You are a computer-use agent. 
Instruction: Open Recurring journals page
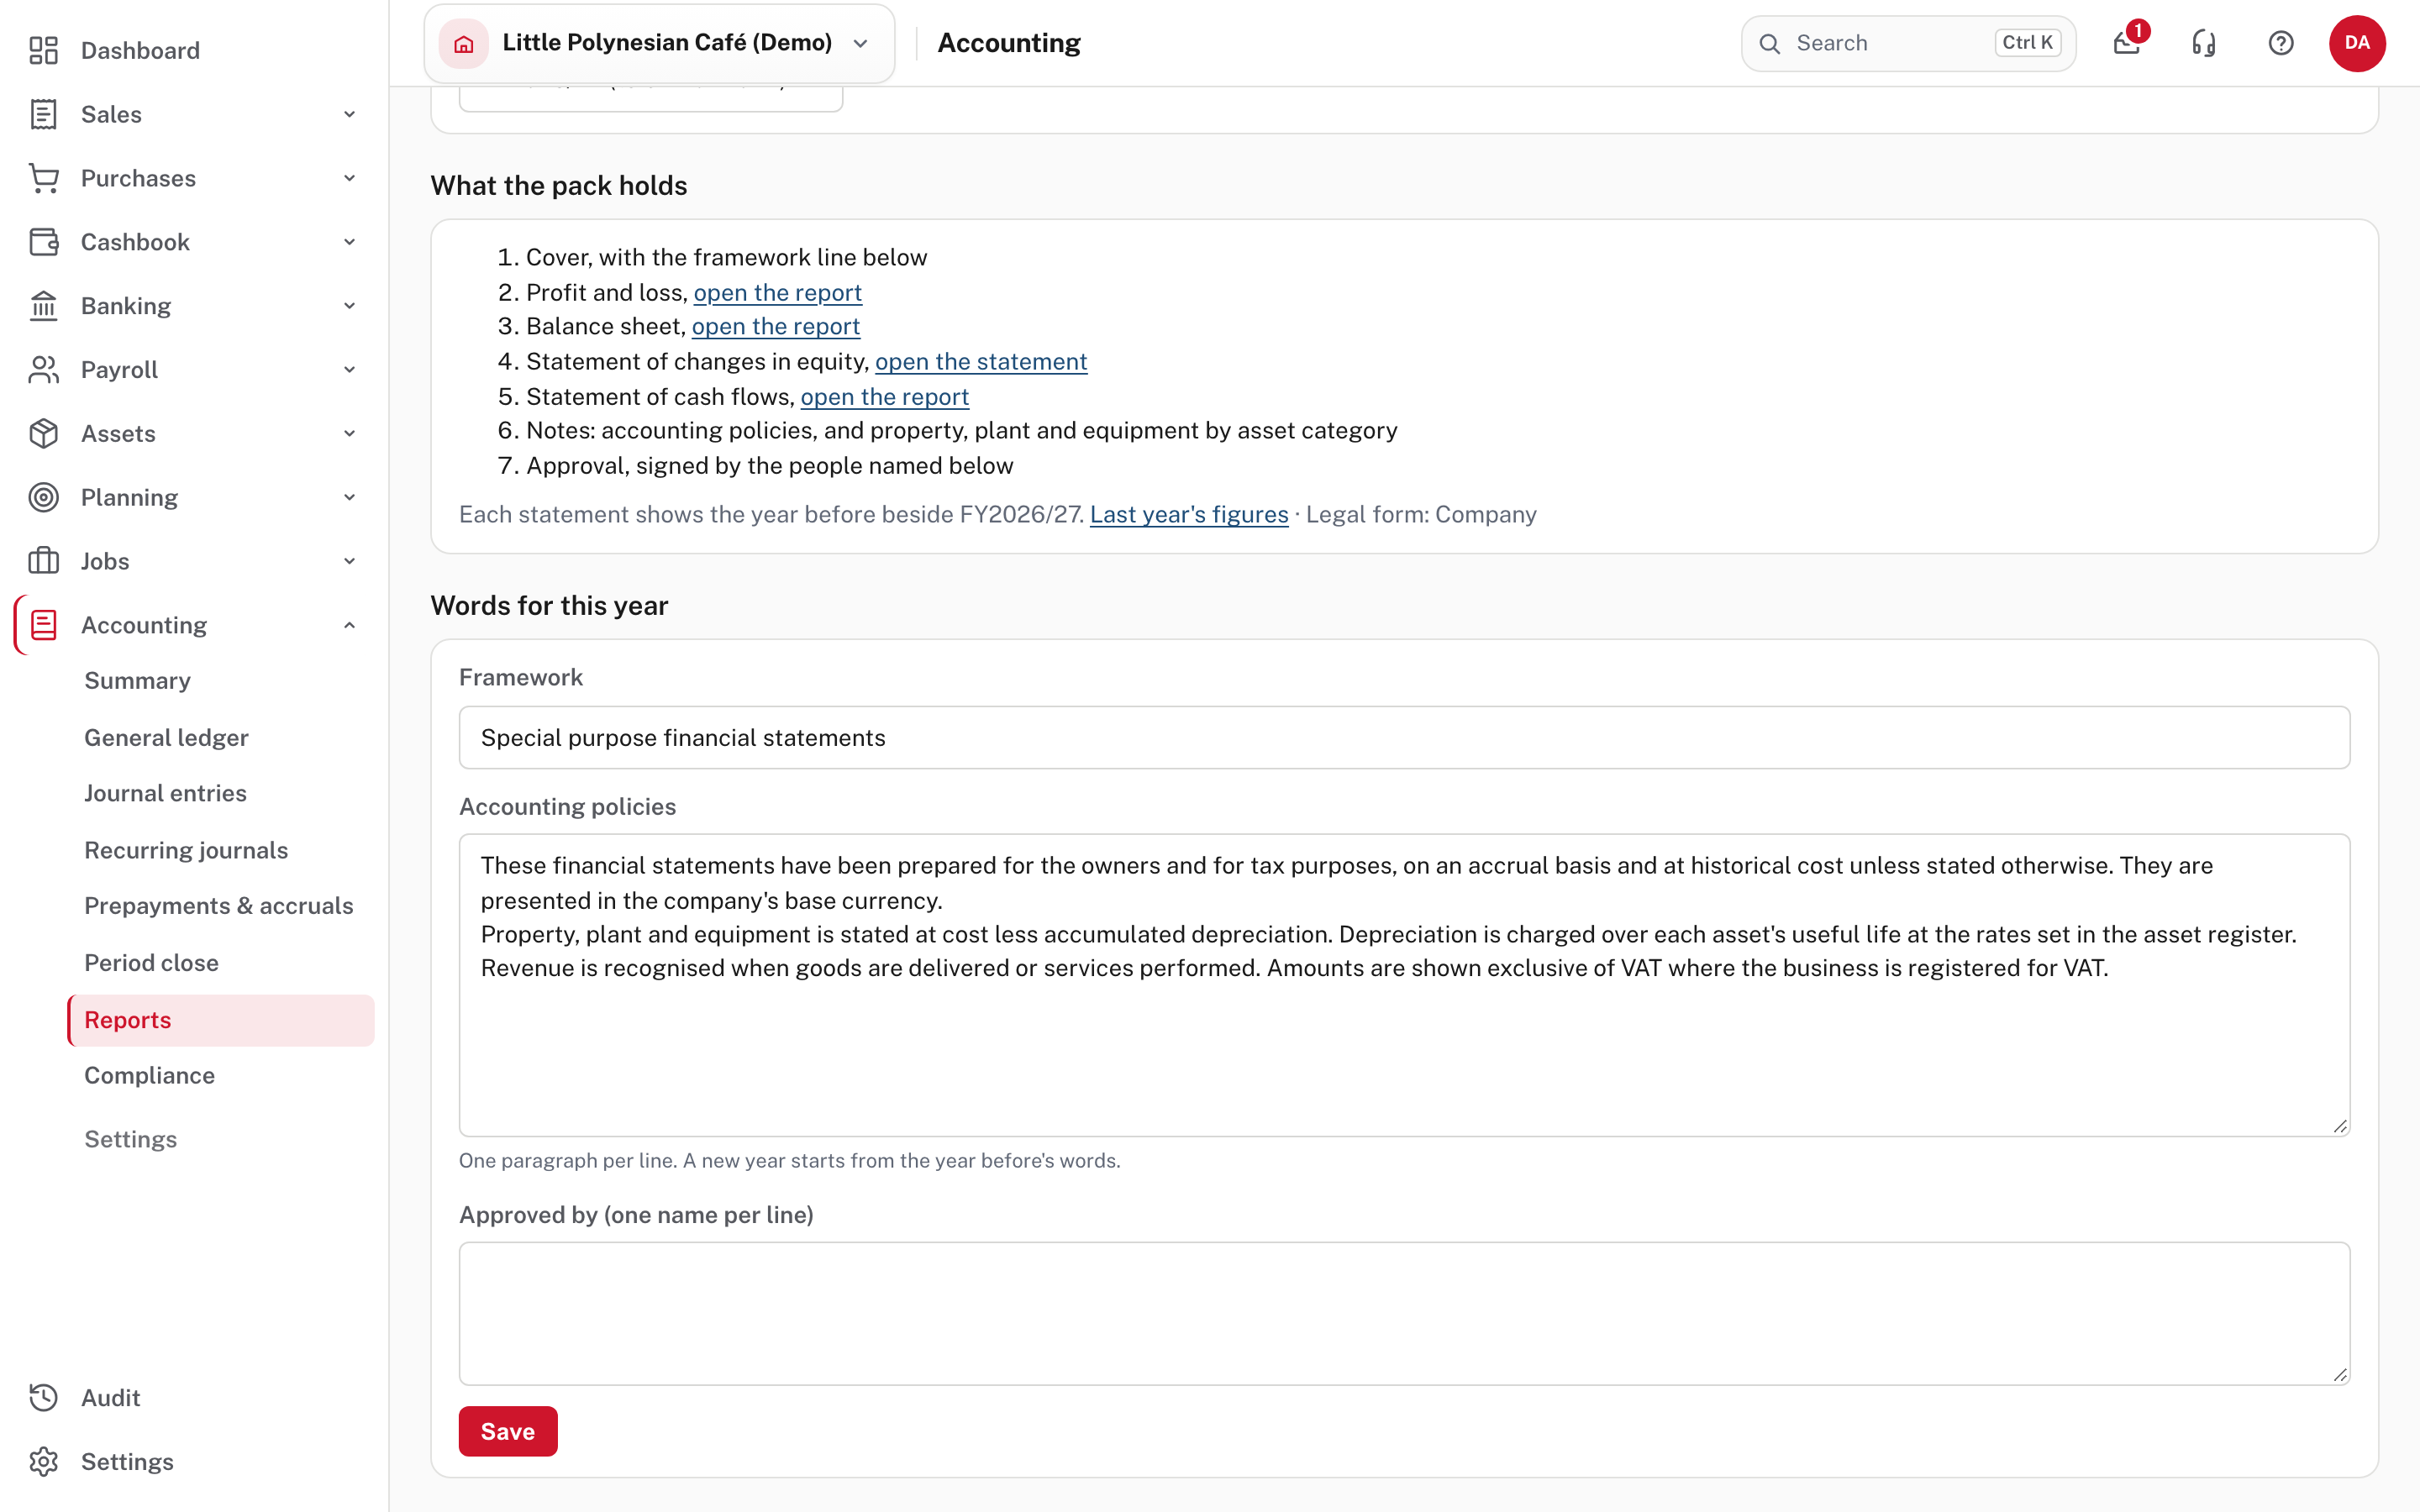[x=186, y=850]
